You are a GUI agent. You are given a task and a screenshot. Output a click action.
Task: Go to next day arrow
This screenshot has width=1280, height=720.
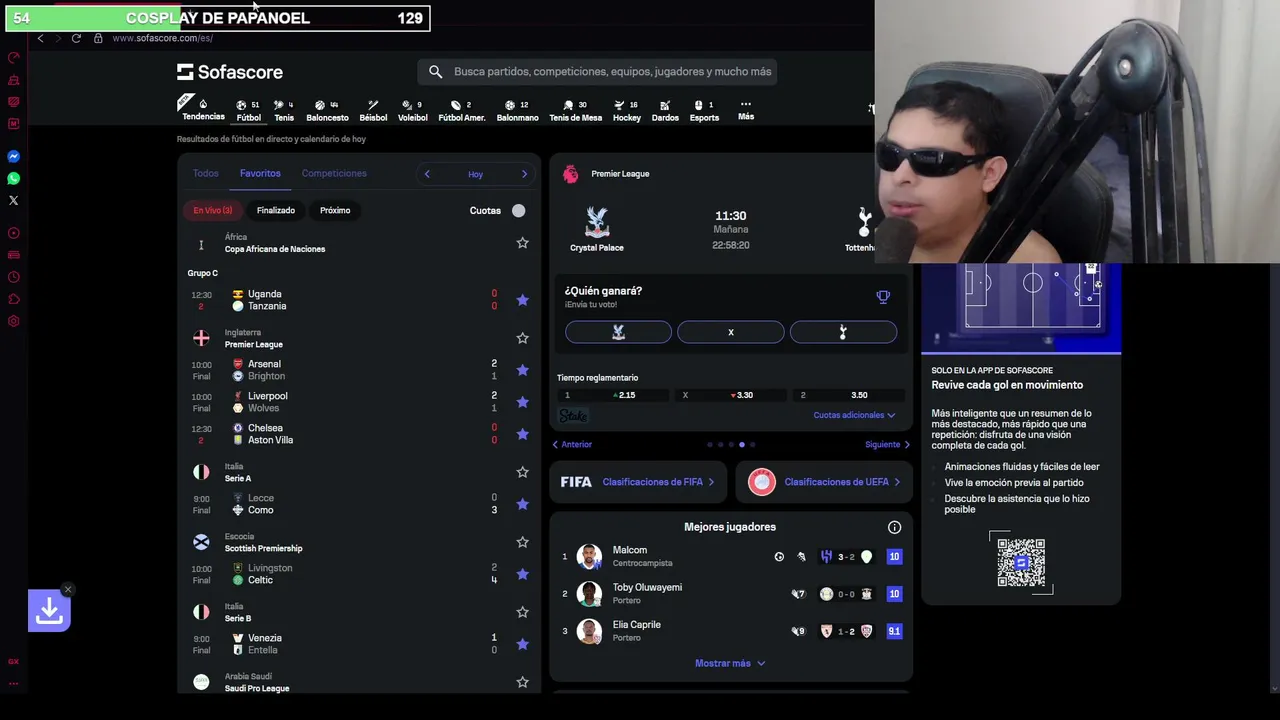524,174
